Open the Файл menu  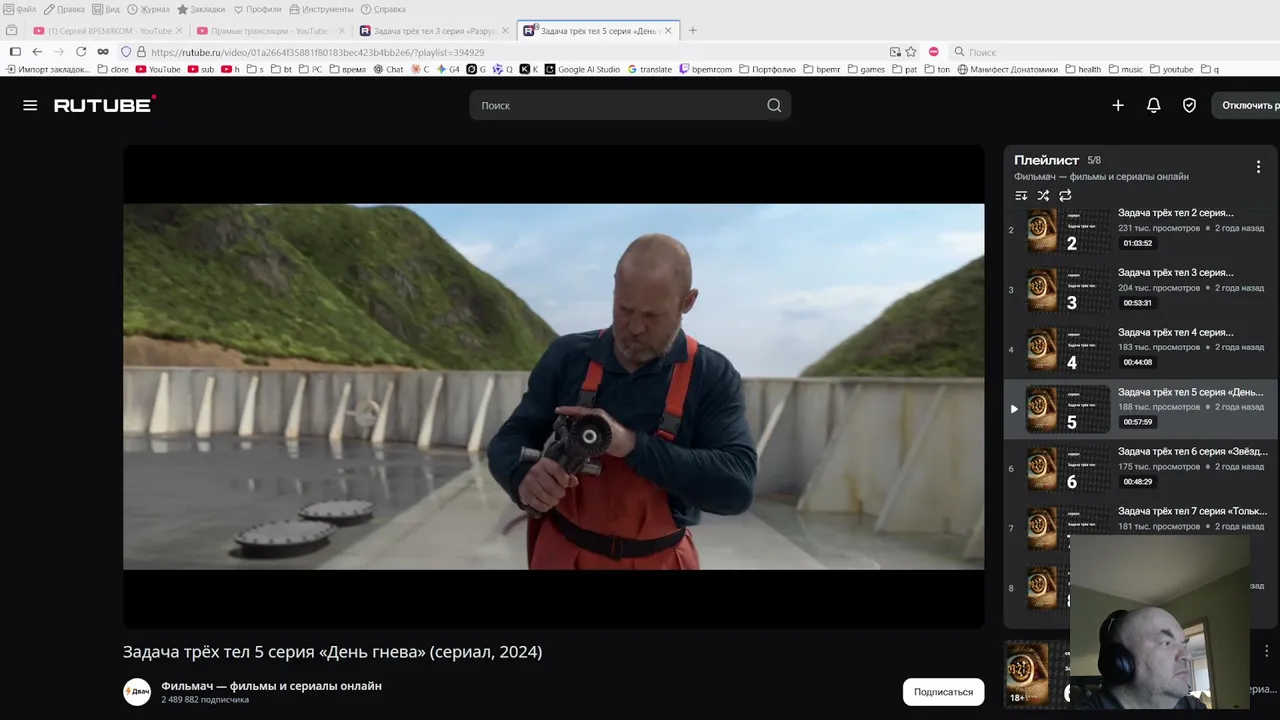20,9
